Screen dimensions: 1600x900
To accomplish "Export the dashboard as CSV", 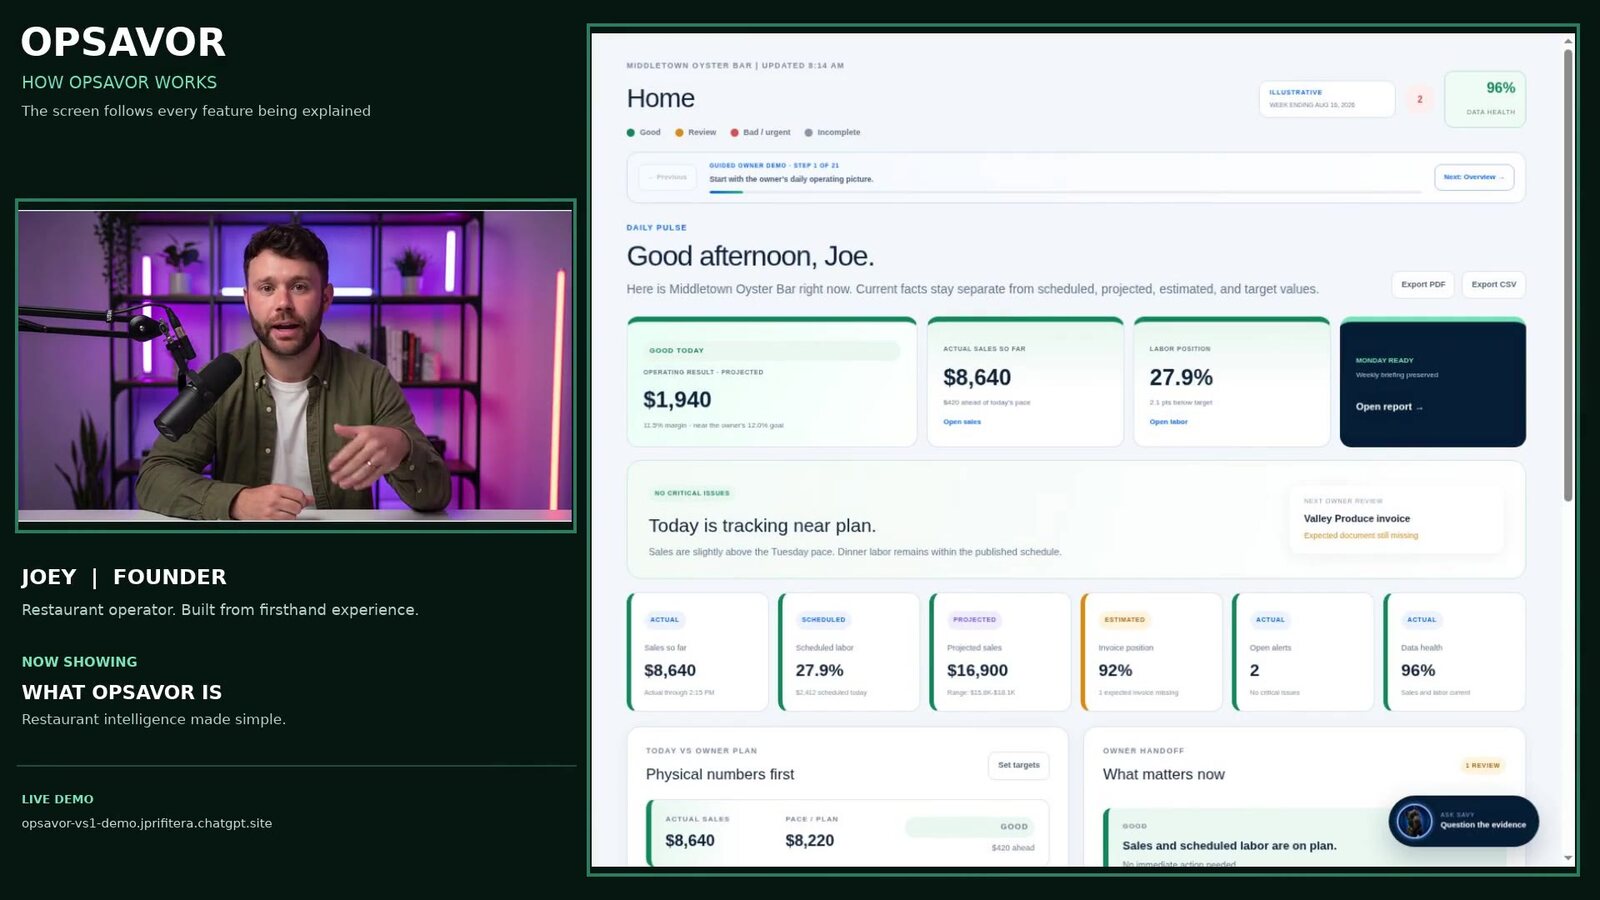I will 1494,284.
